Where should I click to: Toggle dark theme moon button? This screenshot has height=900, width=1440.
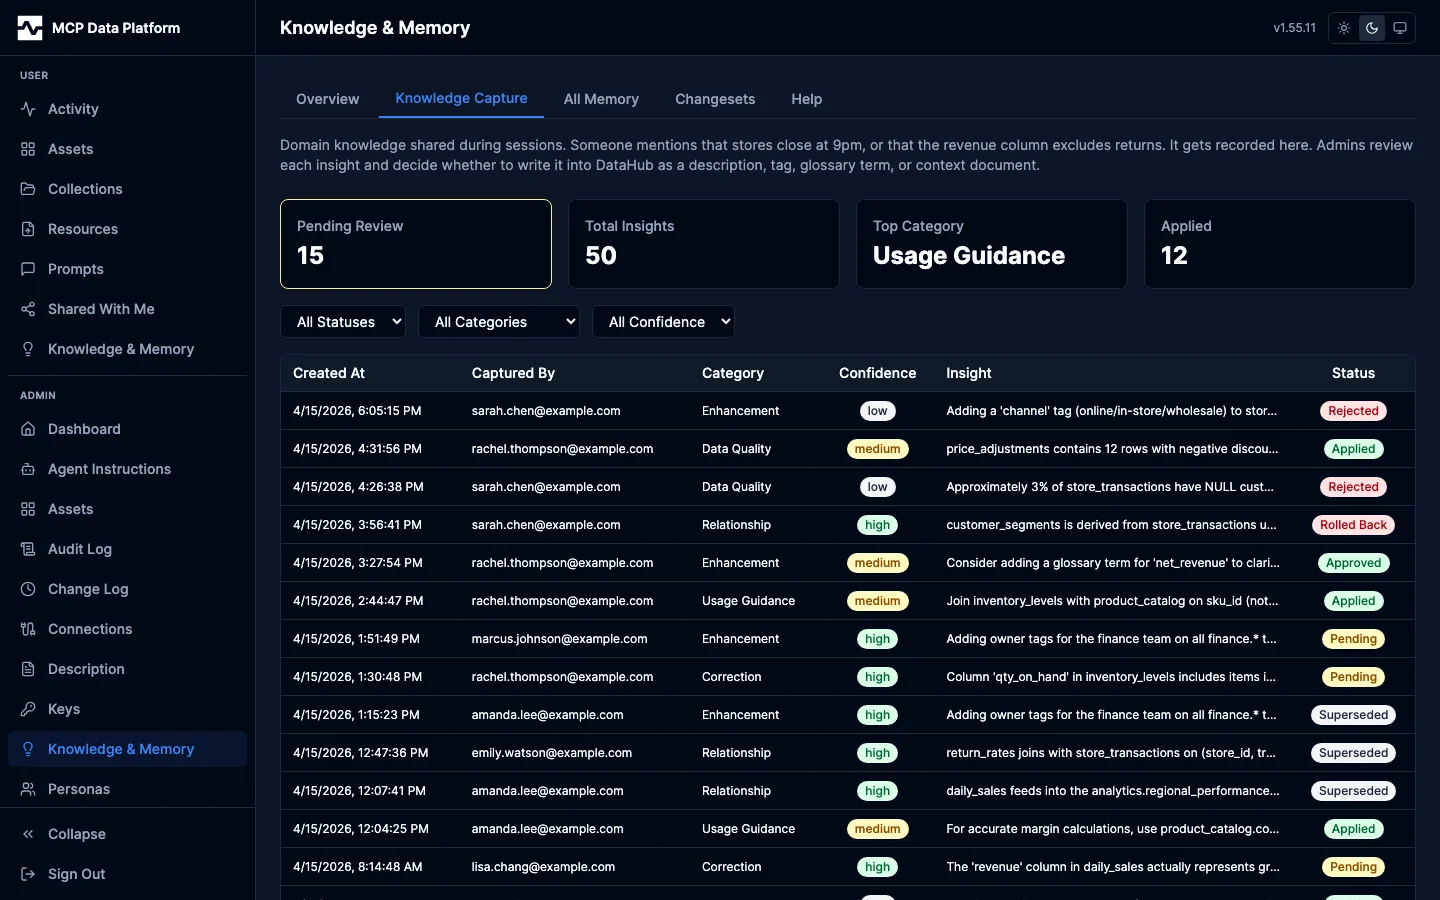point(1372,28)
